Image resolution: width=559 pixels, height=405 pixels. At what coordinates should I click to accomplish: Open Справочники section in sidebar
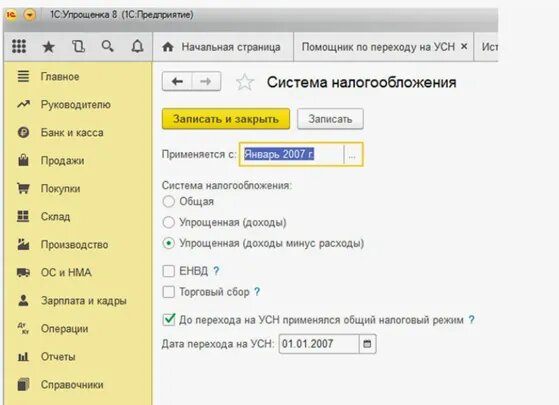point(78,385)
